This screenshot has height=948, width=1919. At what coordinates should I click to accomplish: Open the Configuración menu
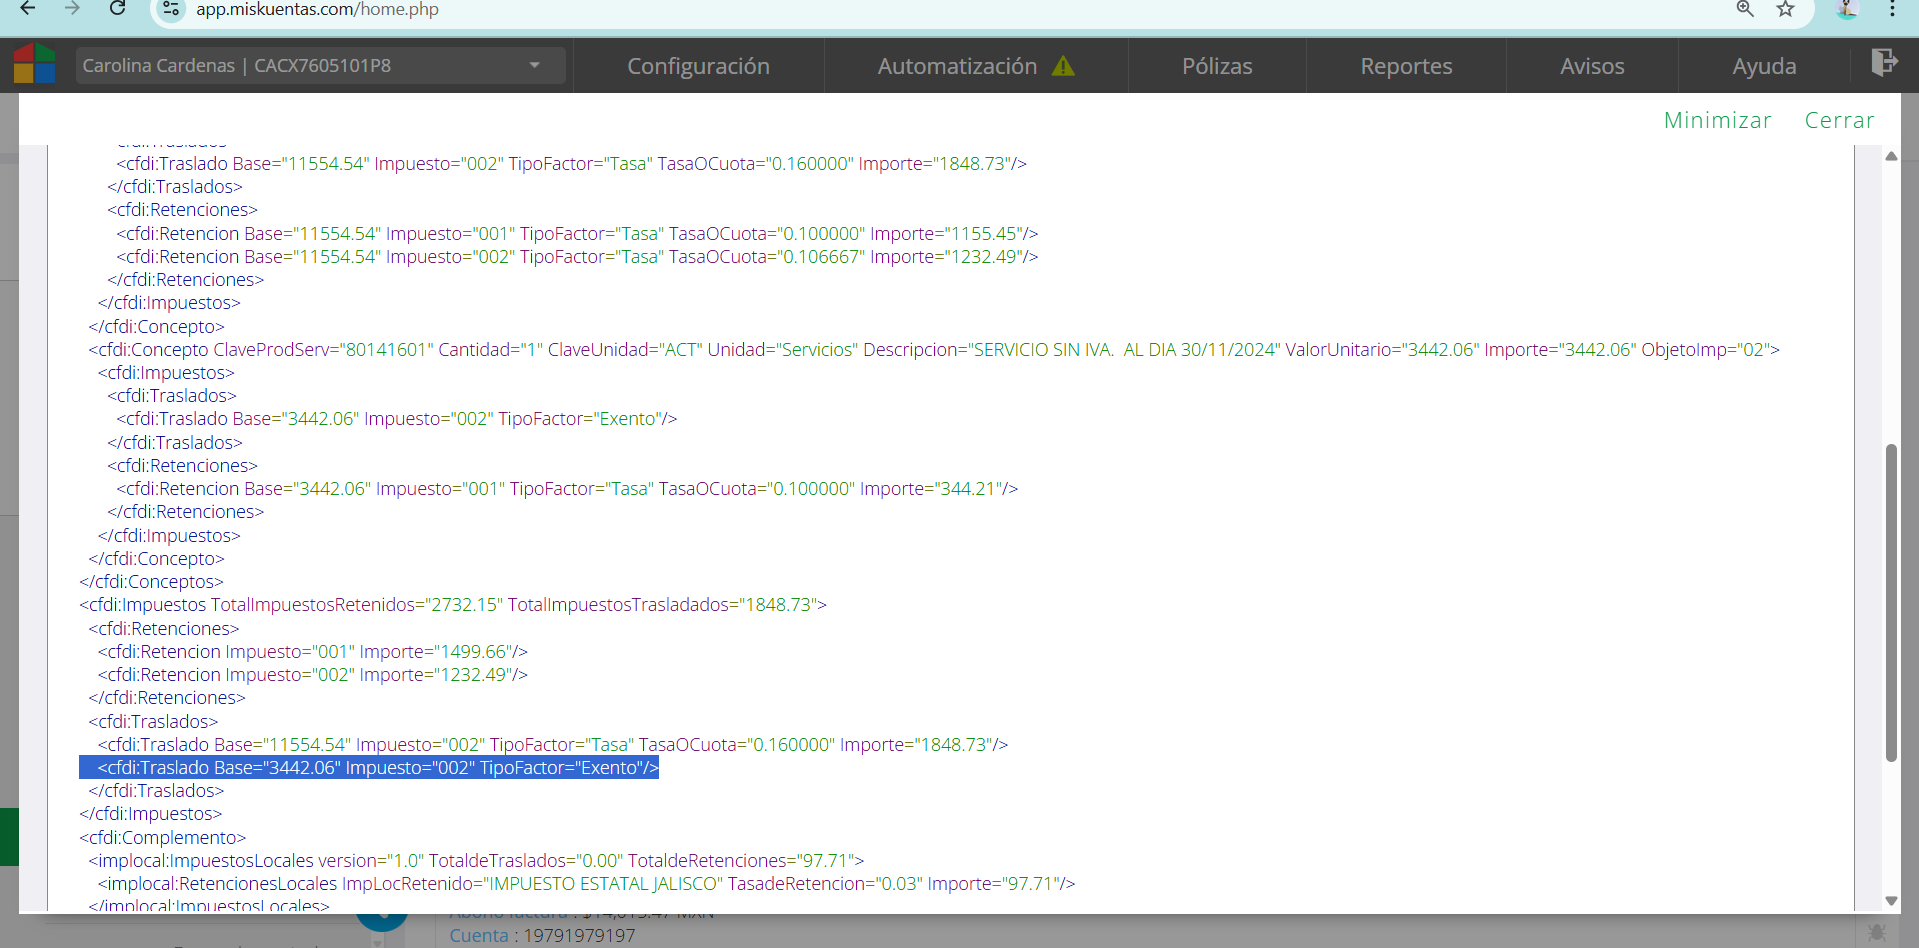698,66
